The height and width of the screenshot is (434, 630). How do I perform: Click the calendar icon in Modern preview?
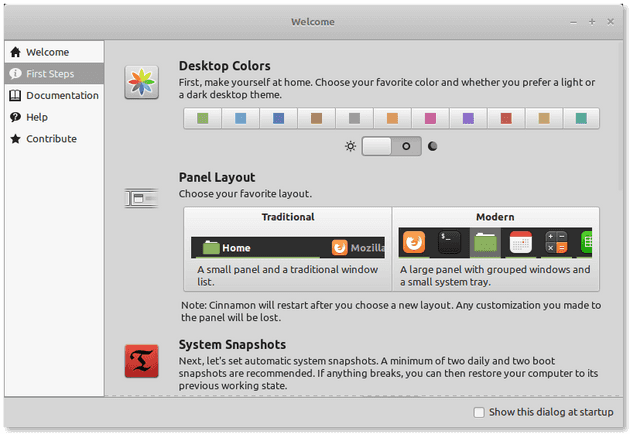pos(521,242)
